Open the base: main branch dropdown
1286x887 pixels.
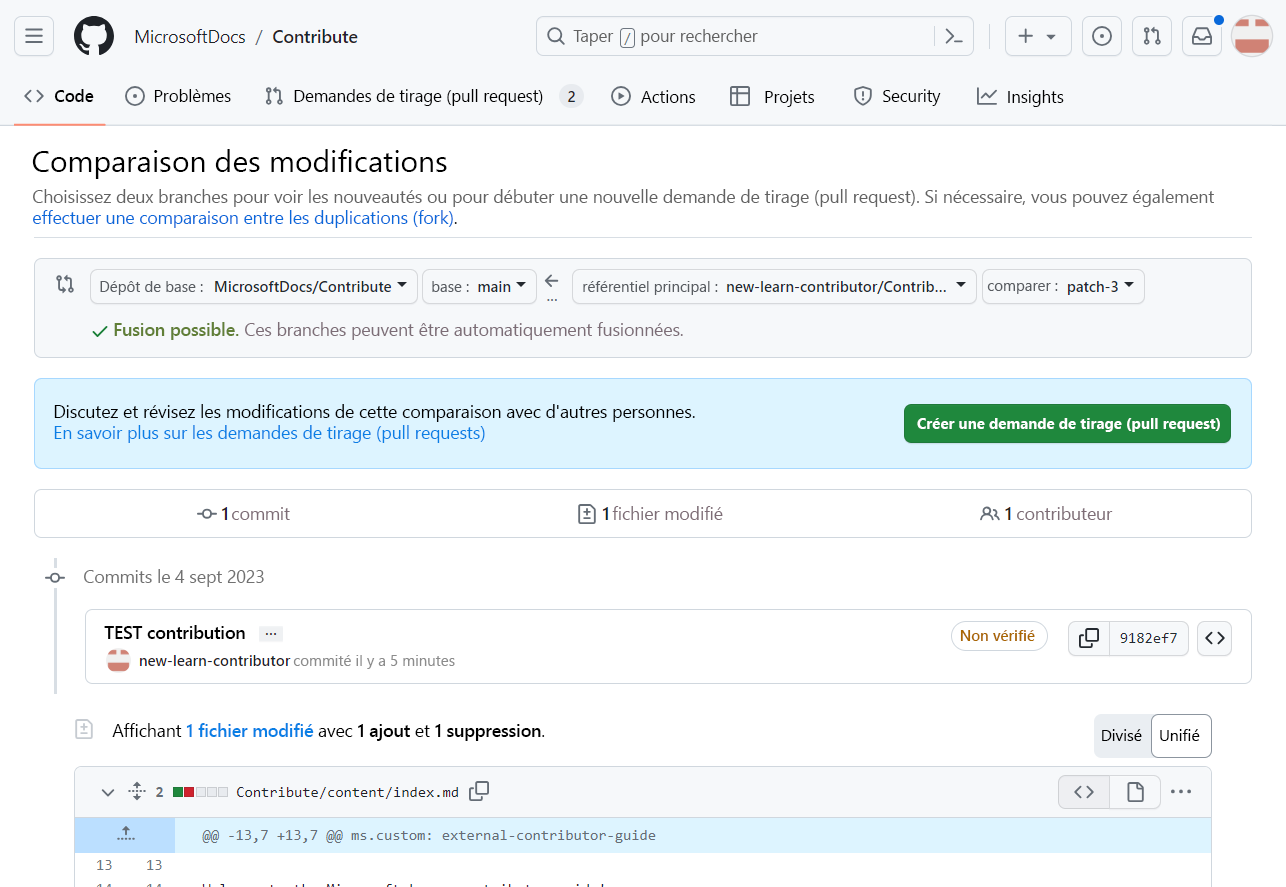(x=479, y=286)
